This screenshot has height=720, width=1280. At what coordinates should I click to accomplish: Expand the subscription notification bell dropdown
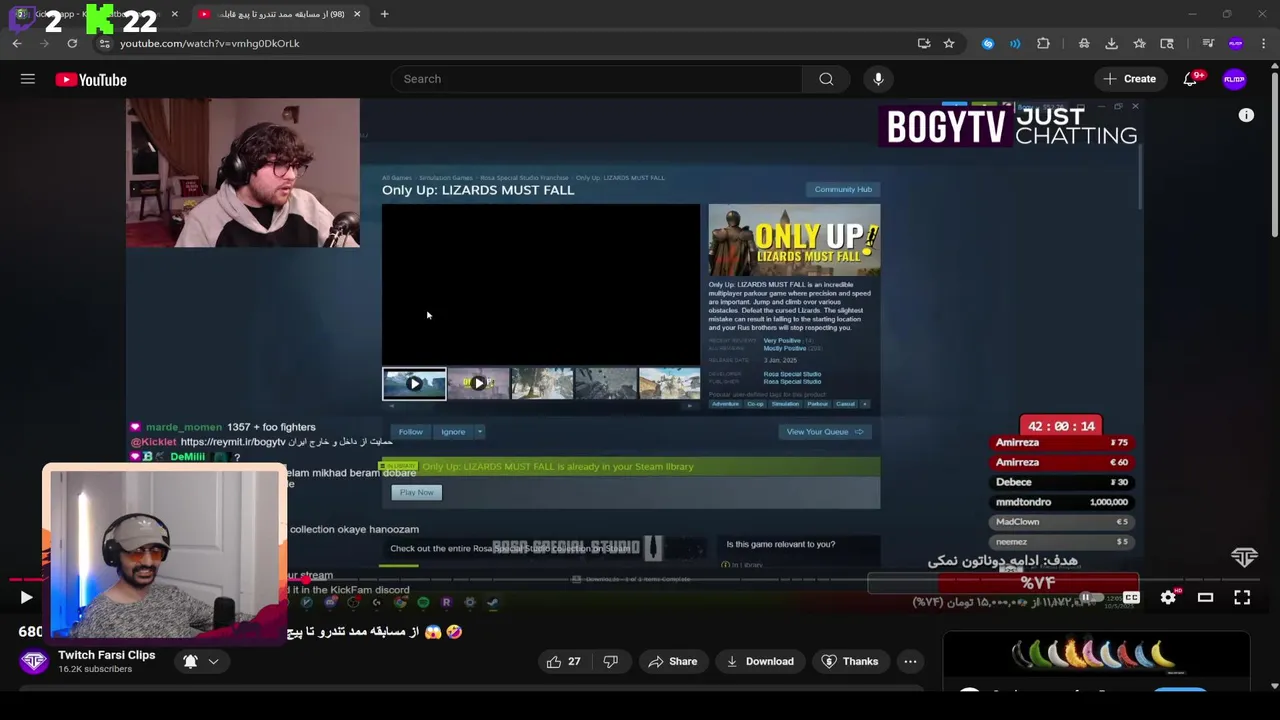click(200, 661)
